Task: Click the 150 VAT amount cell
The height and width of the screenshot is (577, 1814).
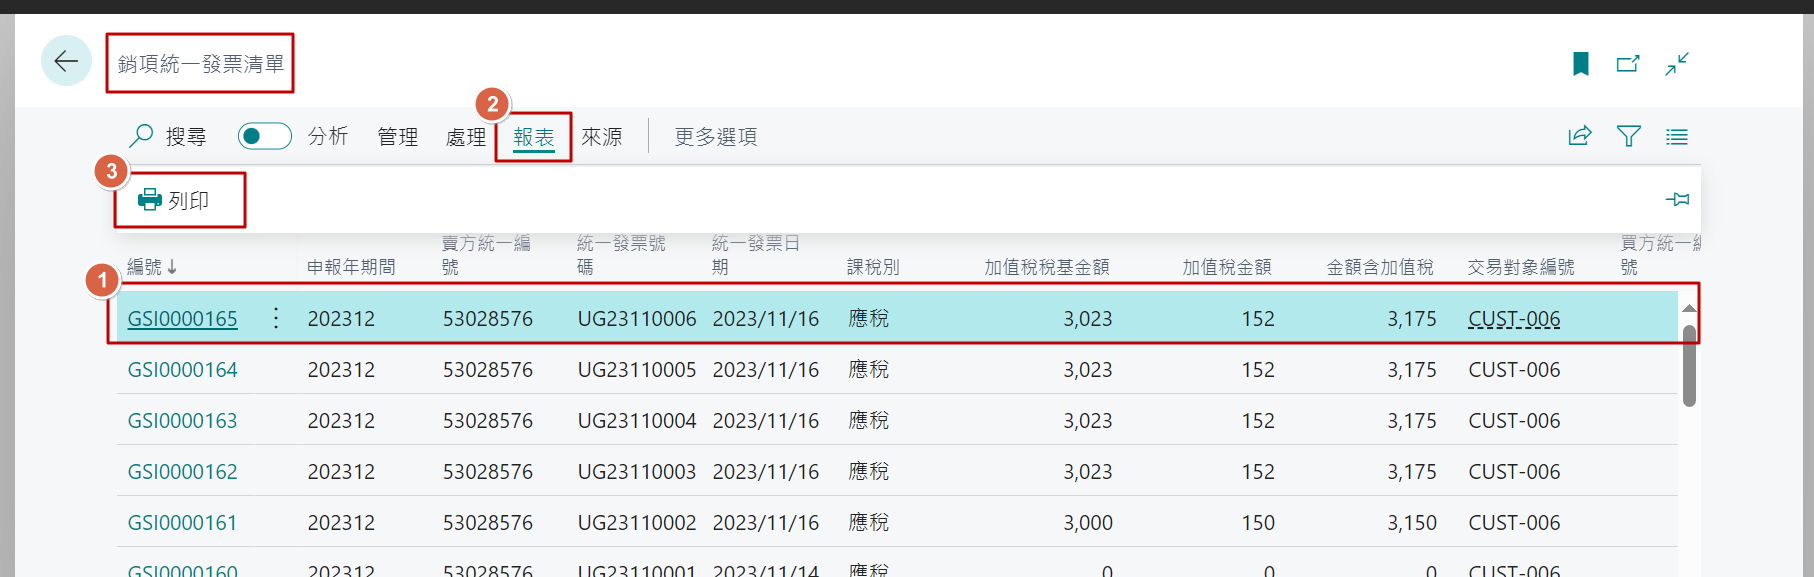Action: [x=1258, y=523]
